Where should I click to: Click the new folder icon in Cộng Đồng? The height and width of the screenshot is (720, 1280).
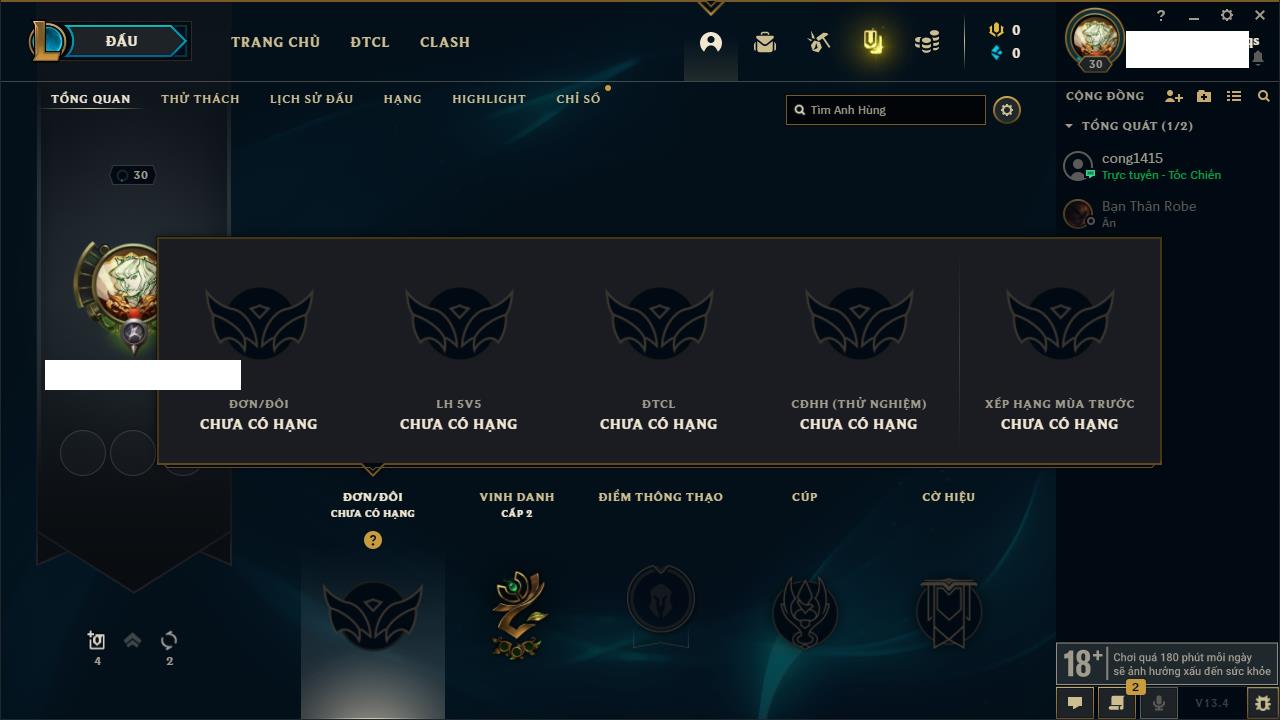pos(1204,96)
